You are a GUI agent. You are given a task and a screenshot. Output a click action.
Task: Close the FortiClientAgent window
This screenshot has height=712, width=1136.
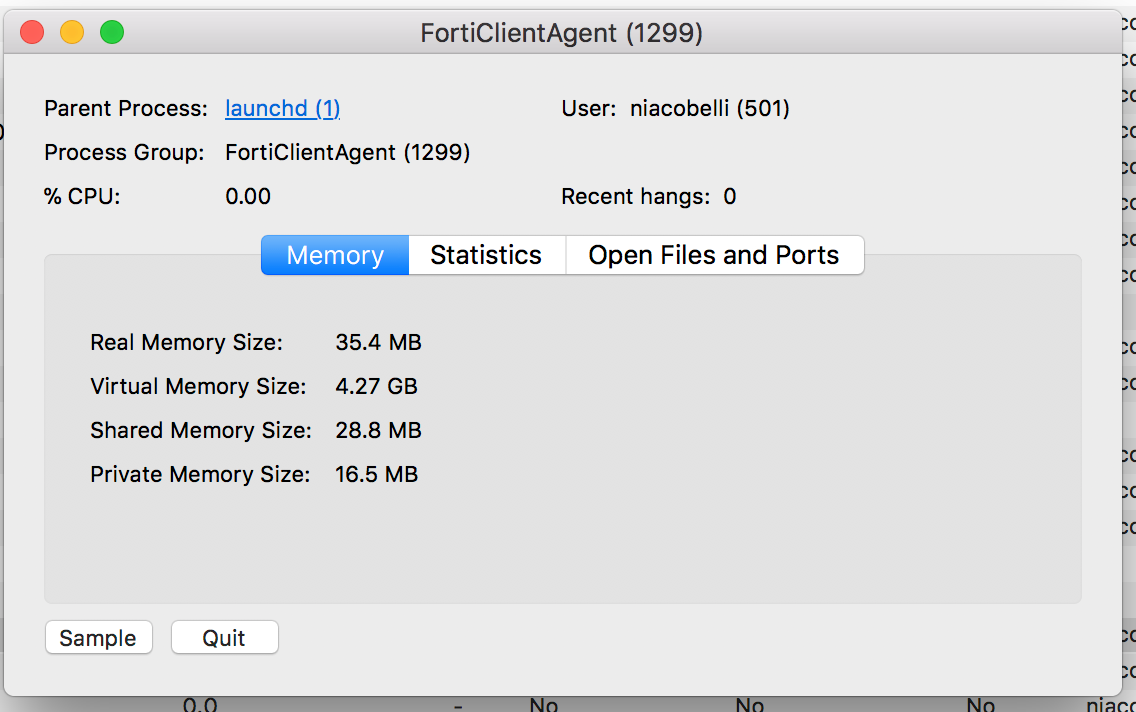(x=32, y=33)
